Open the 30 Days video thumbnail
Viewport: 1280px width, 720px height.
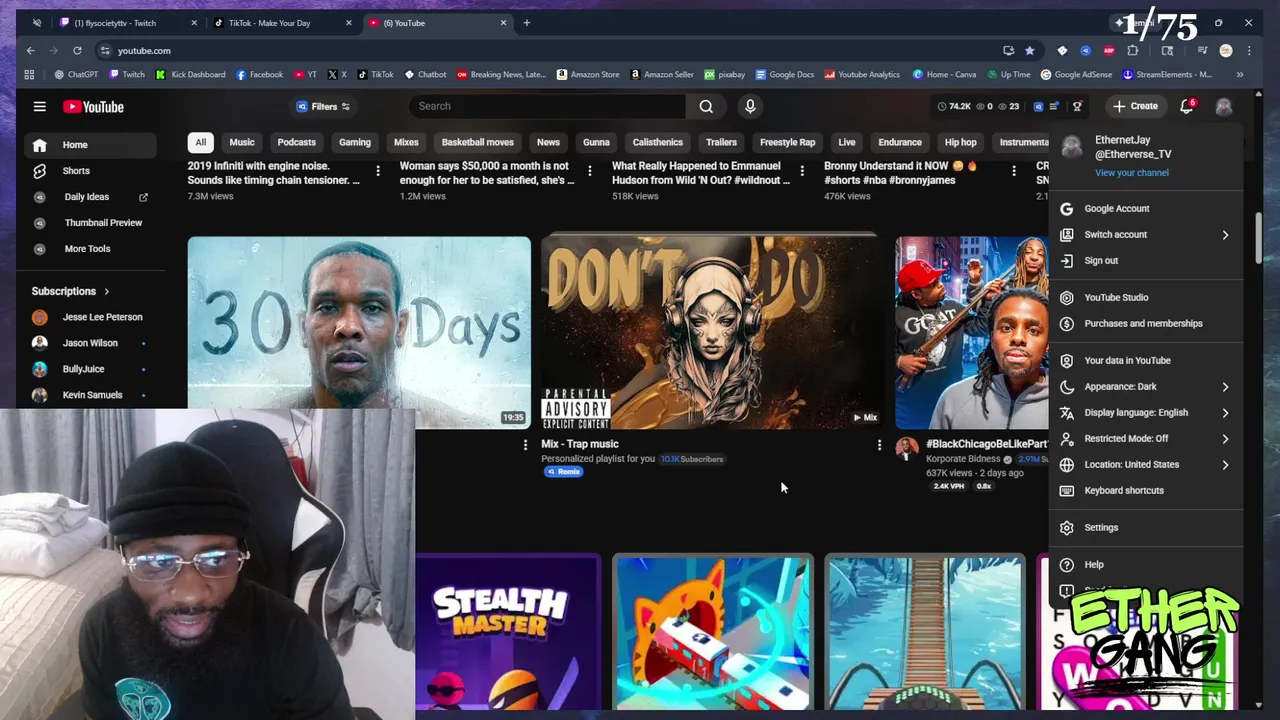(359, 333)
